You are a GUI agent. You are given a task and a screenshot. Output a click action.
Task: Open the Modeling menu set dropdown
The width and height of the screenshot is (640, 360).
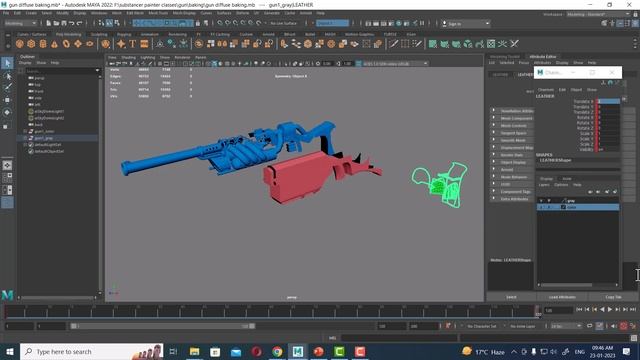(20, 23)
